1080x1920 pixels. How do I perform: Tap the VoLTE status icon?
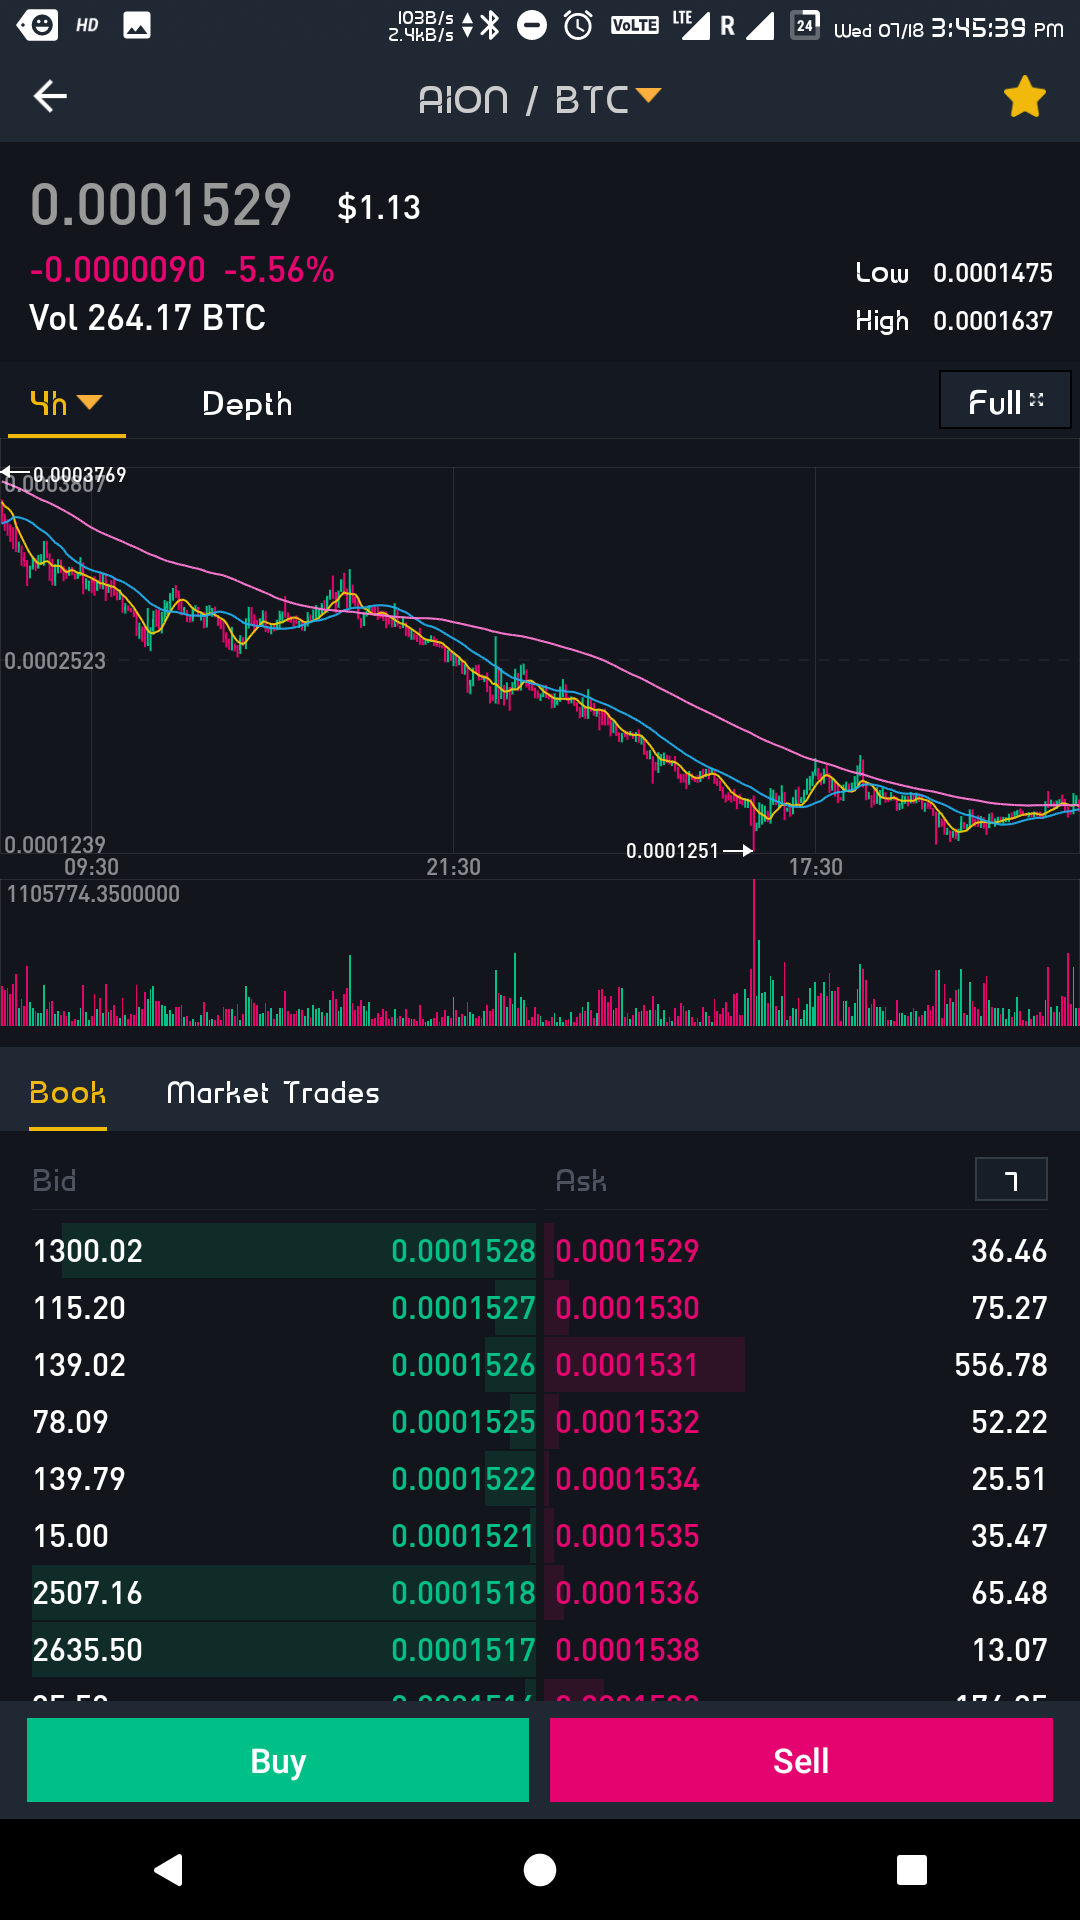(x=635, y=25)
